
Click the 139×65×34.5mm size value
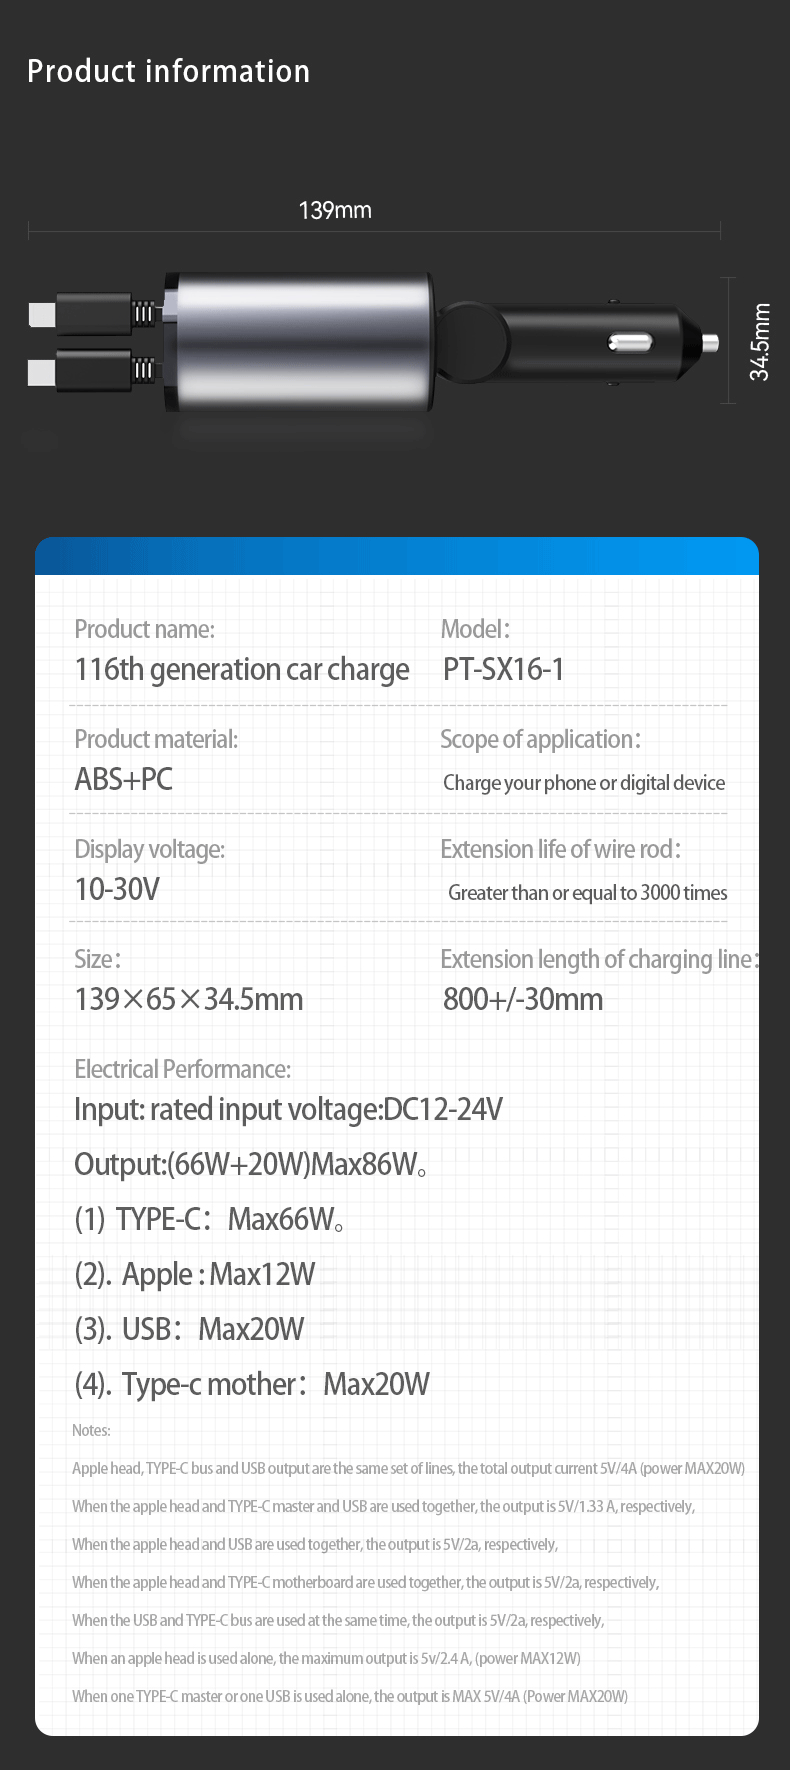click(189, 999)
